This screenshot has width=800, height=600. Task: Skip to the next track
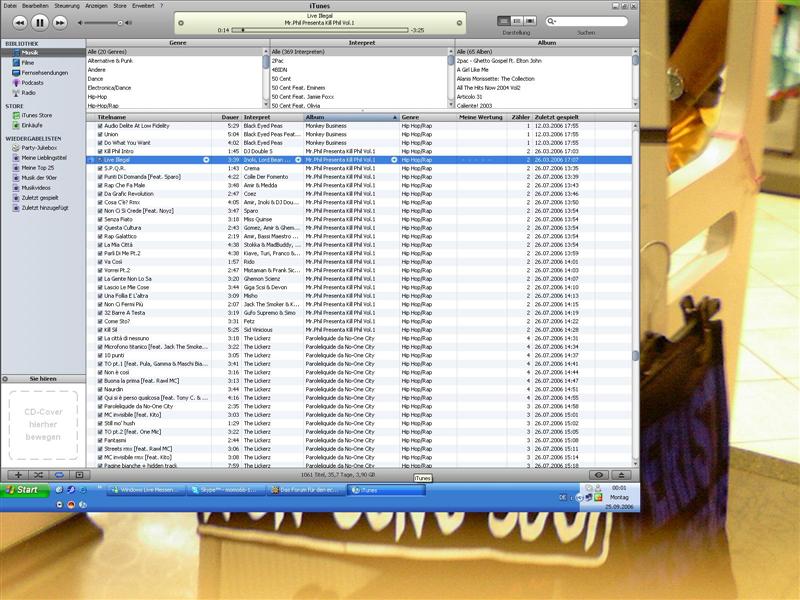point(60,21)
